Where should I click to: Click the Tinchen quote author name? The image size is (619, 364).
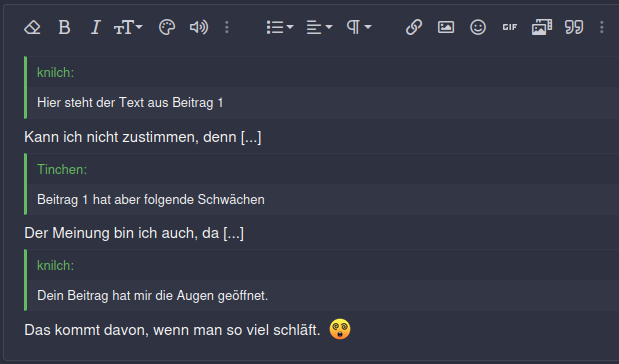[x=62, y=169]
